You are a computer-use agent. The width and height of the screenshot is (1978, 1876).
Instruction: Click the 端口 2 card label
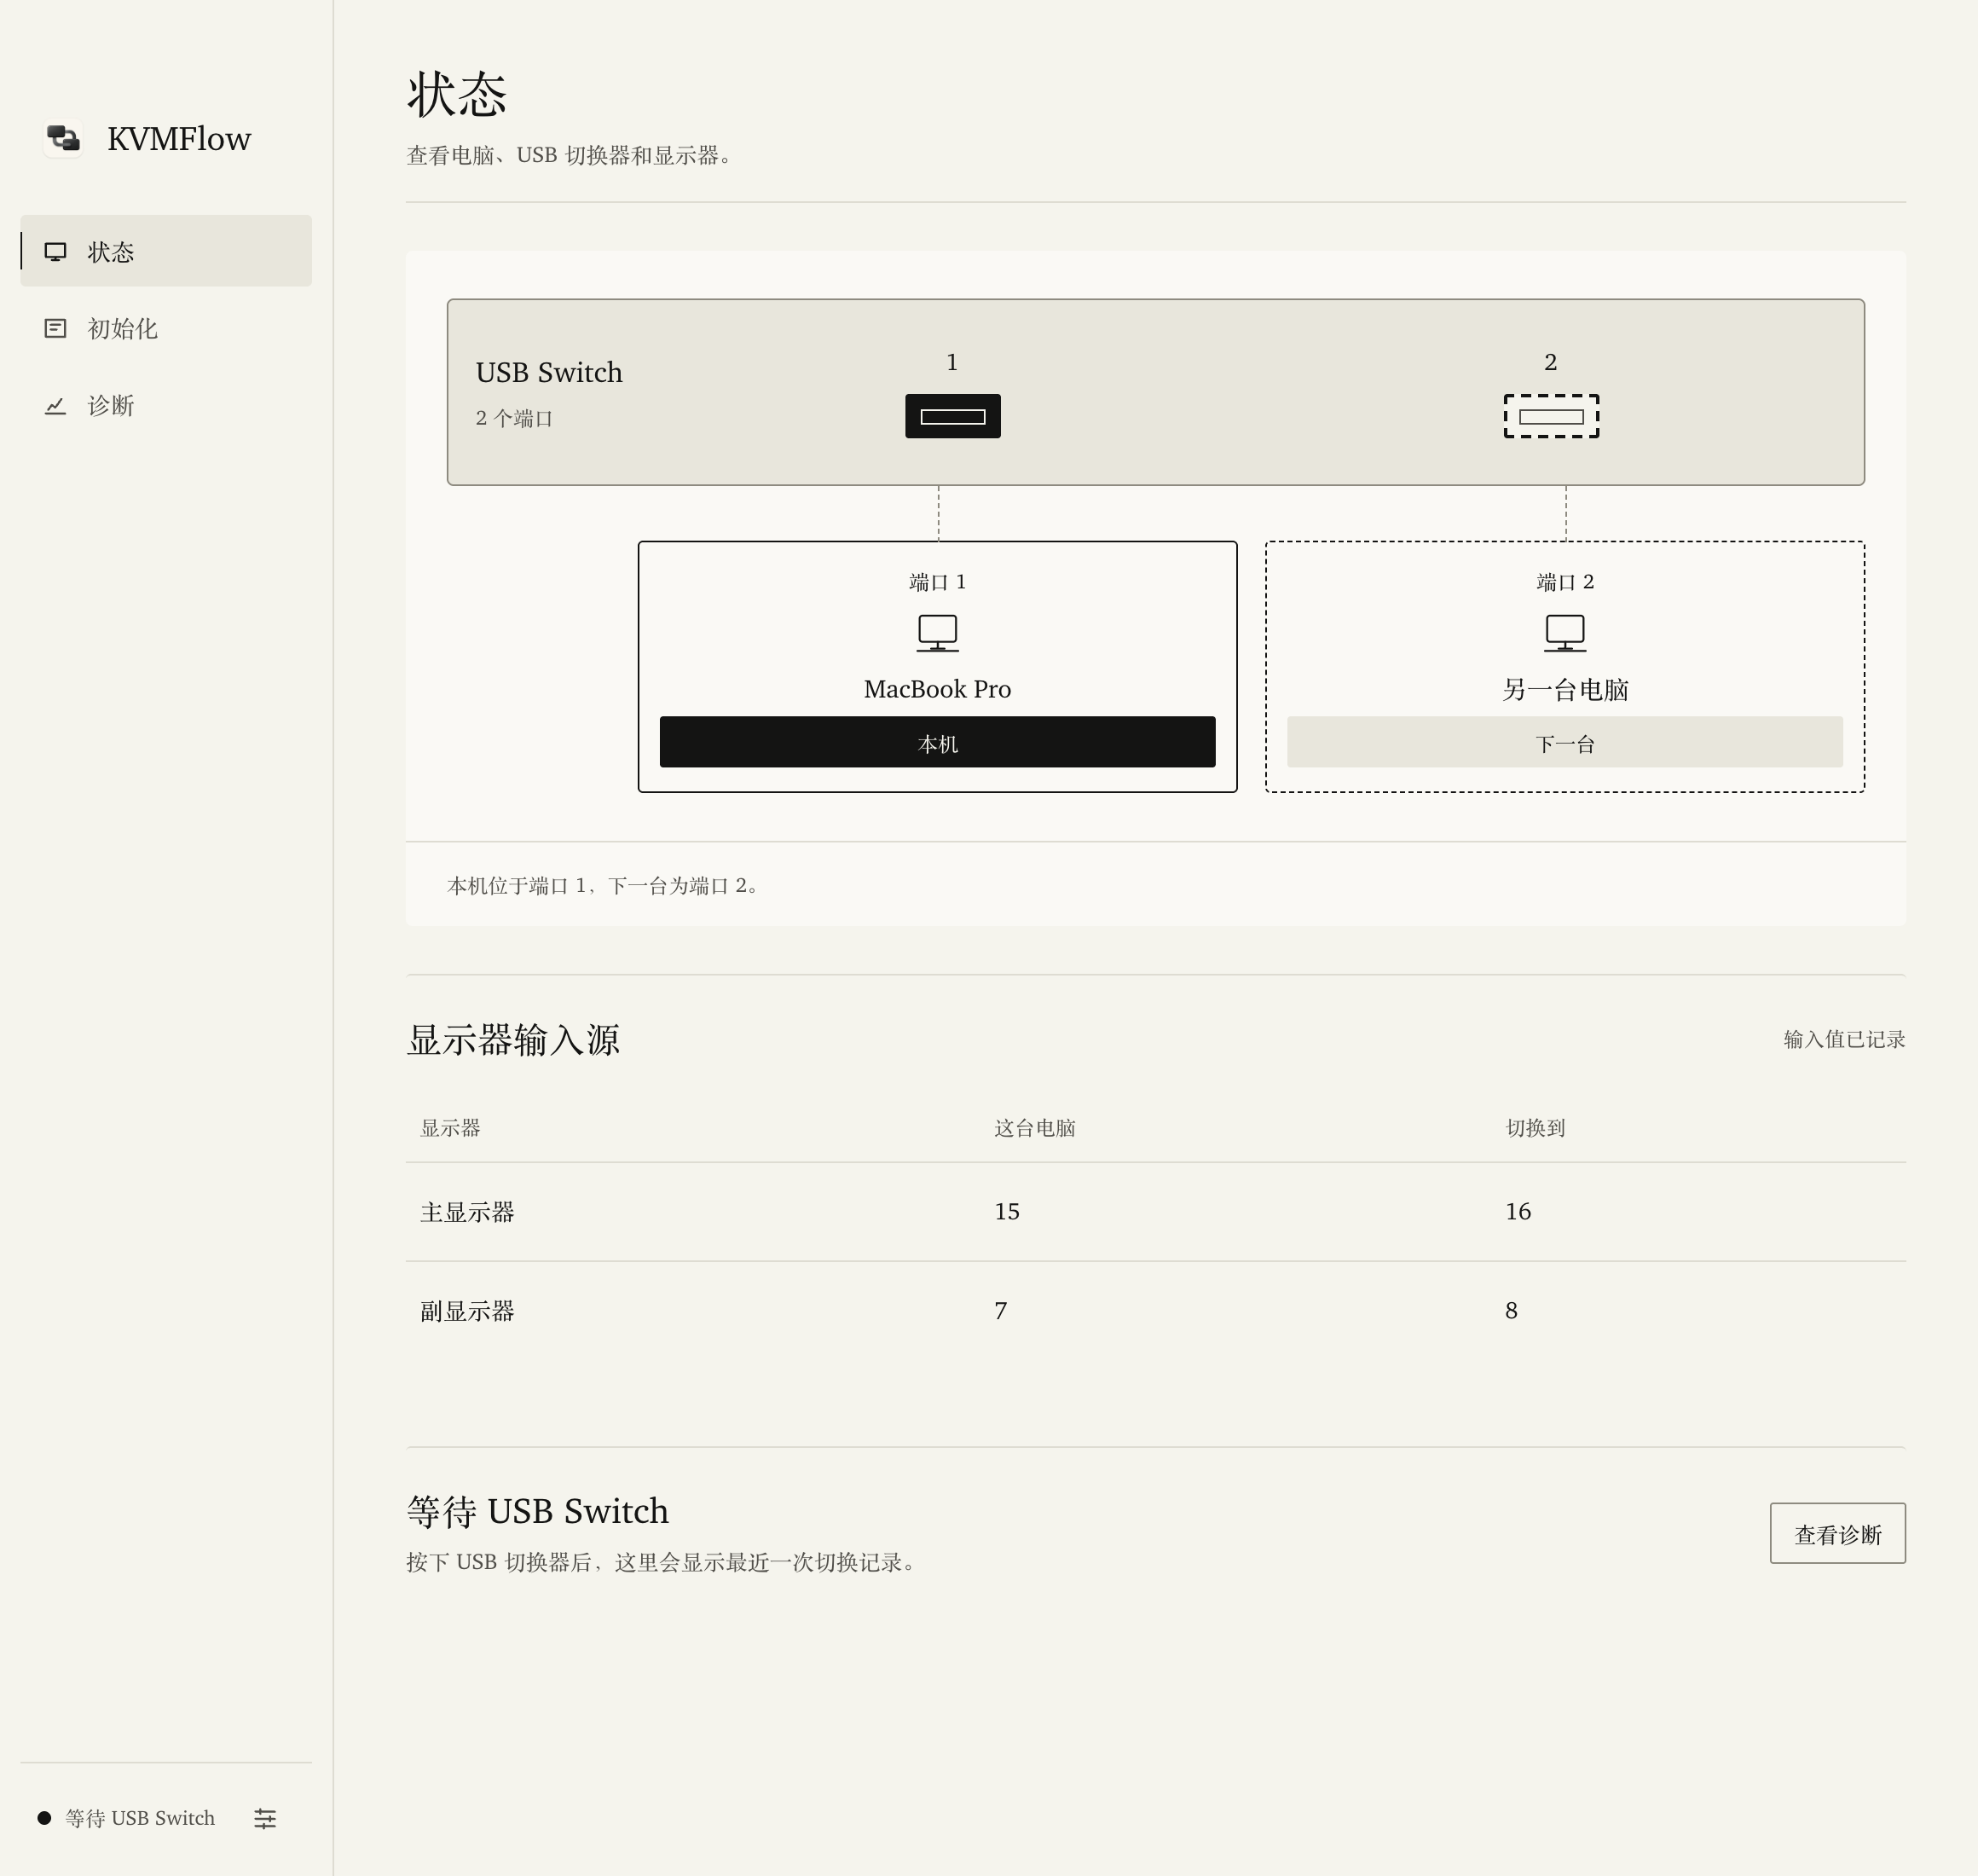[1565, 582]
